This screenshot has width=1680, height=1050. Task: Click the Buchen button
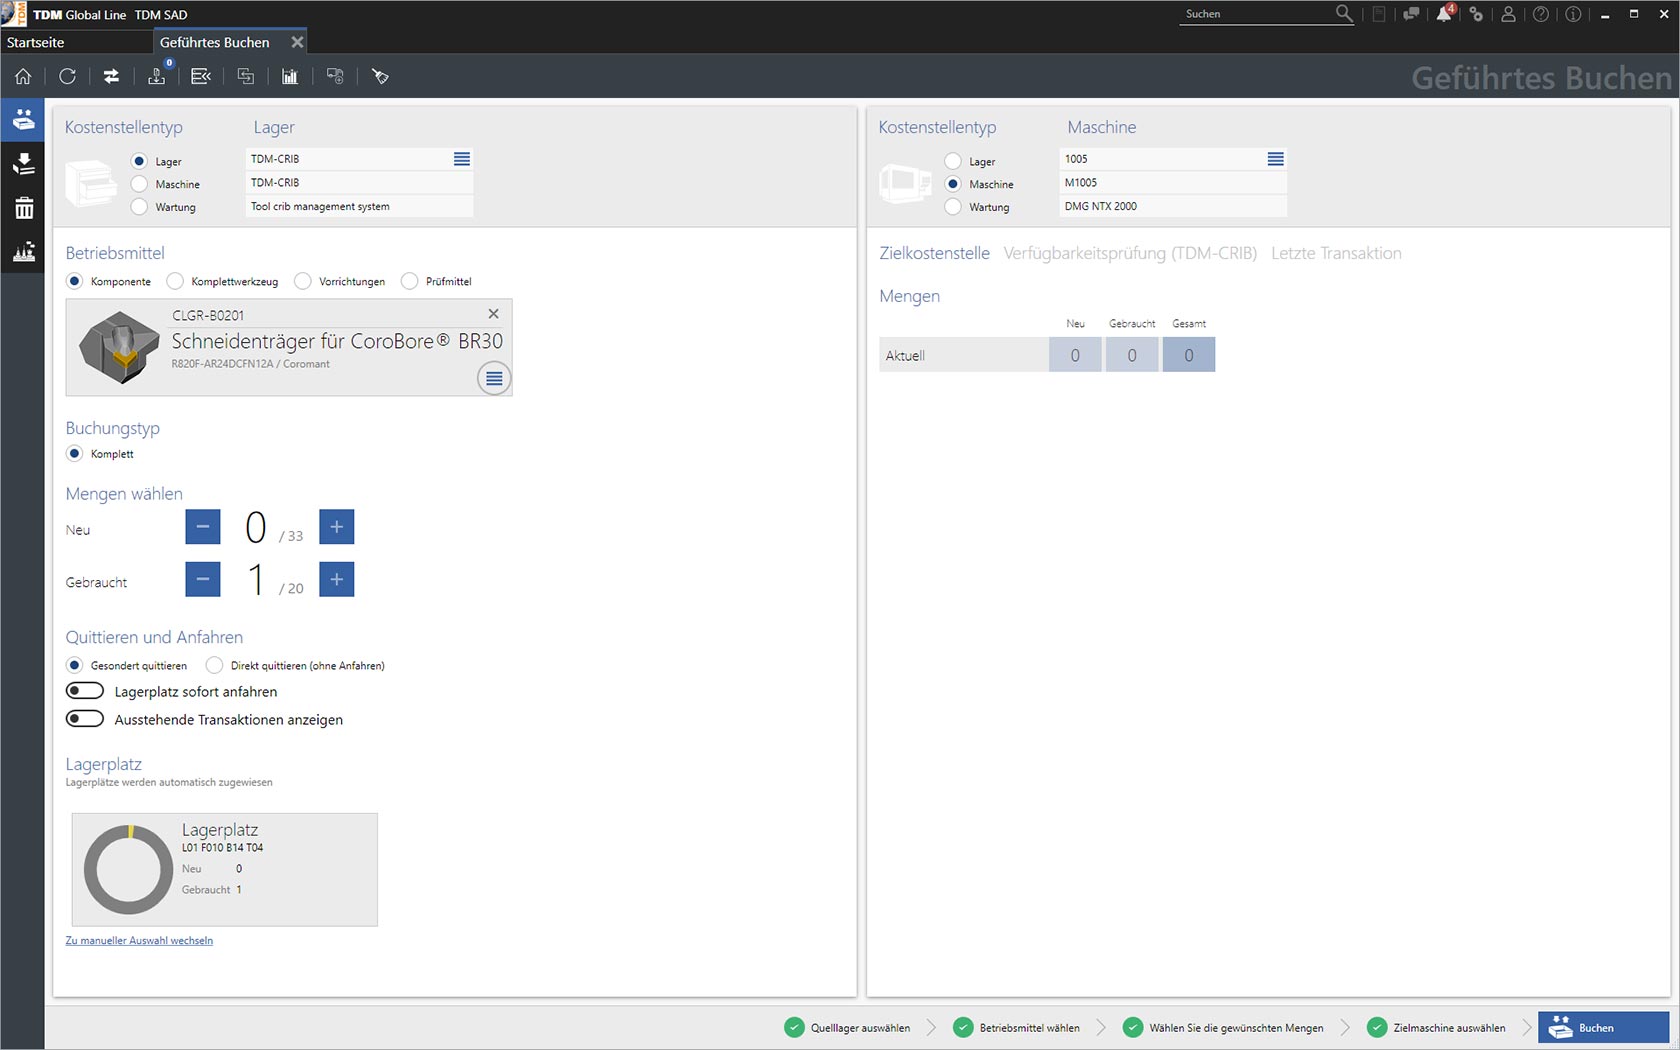click(1604, 1027)
